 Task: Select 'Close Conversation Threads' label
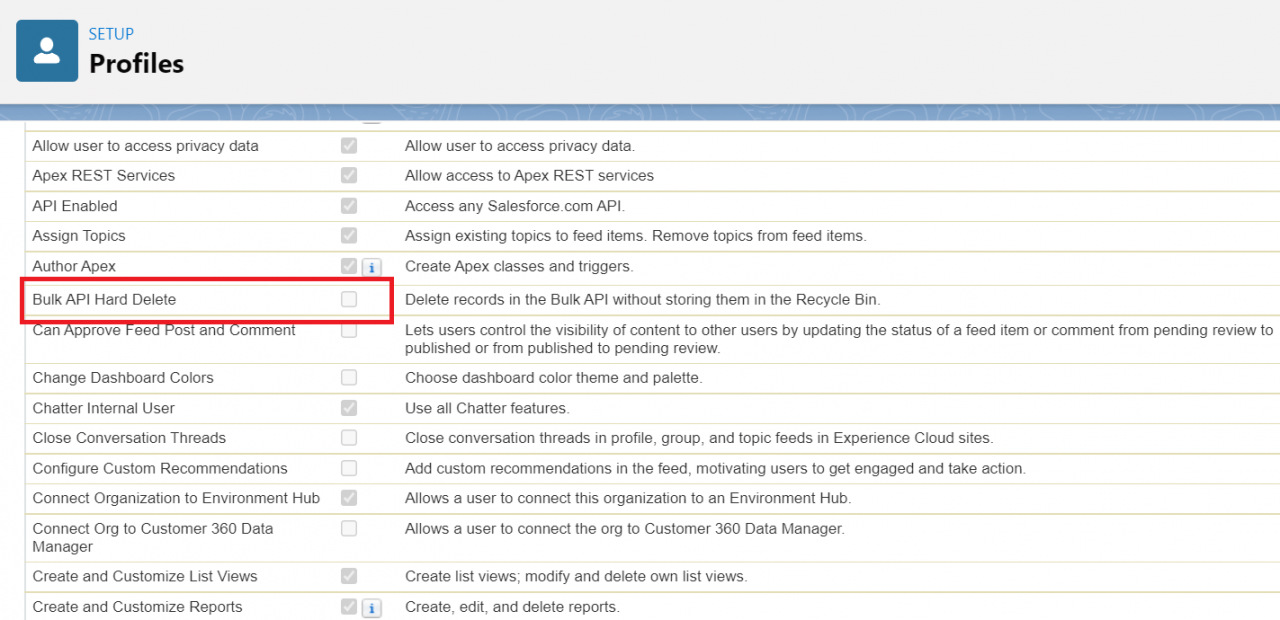coord(129,438)
